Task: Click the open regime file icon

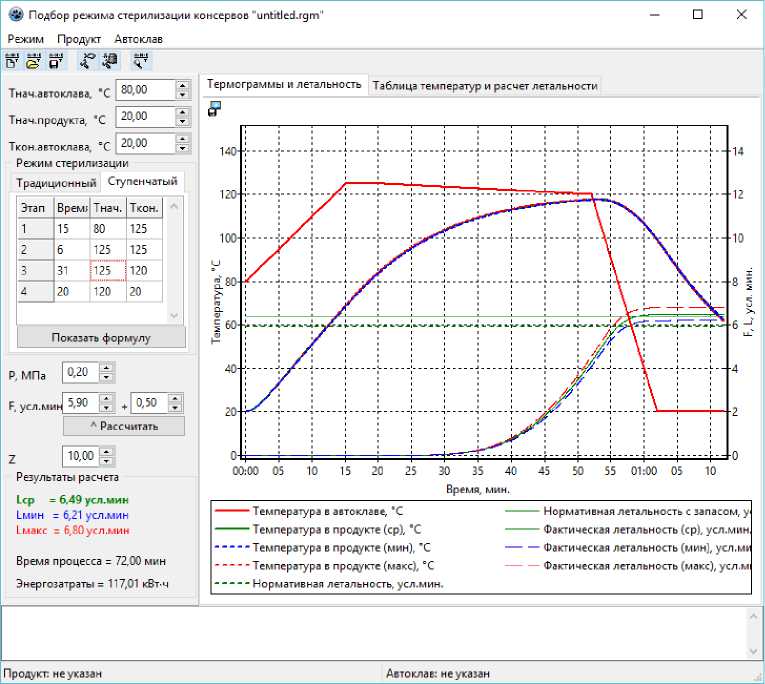Action: [33, 61]
